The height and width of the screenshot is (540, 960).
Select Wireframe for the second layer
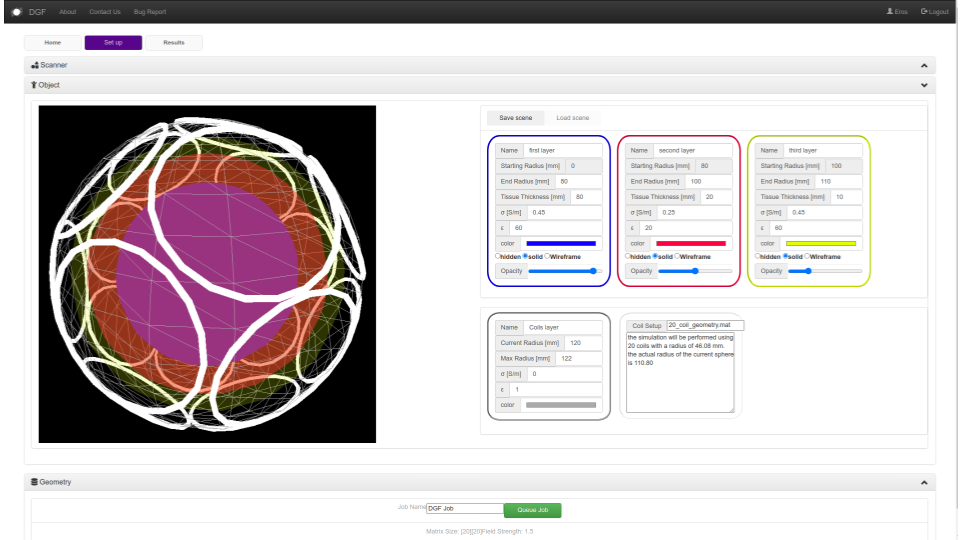pos(678,256)
